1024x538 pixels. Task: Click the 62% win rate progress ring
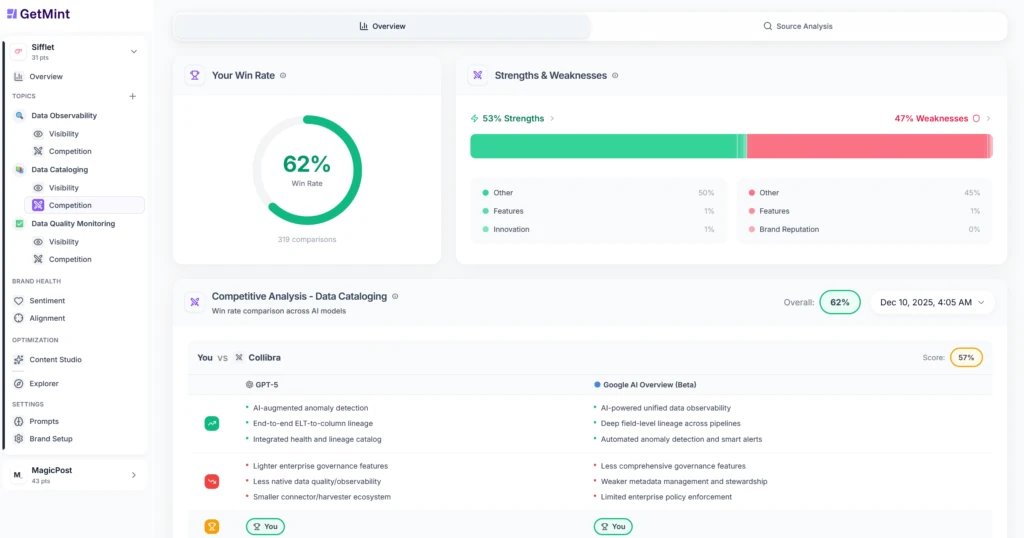pyautogui.click(x=307, y=170)
